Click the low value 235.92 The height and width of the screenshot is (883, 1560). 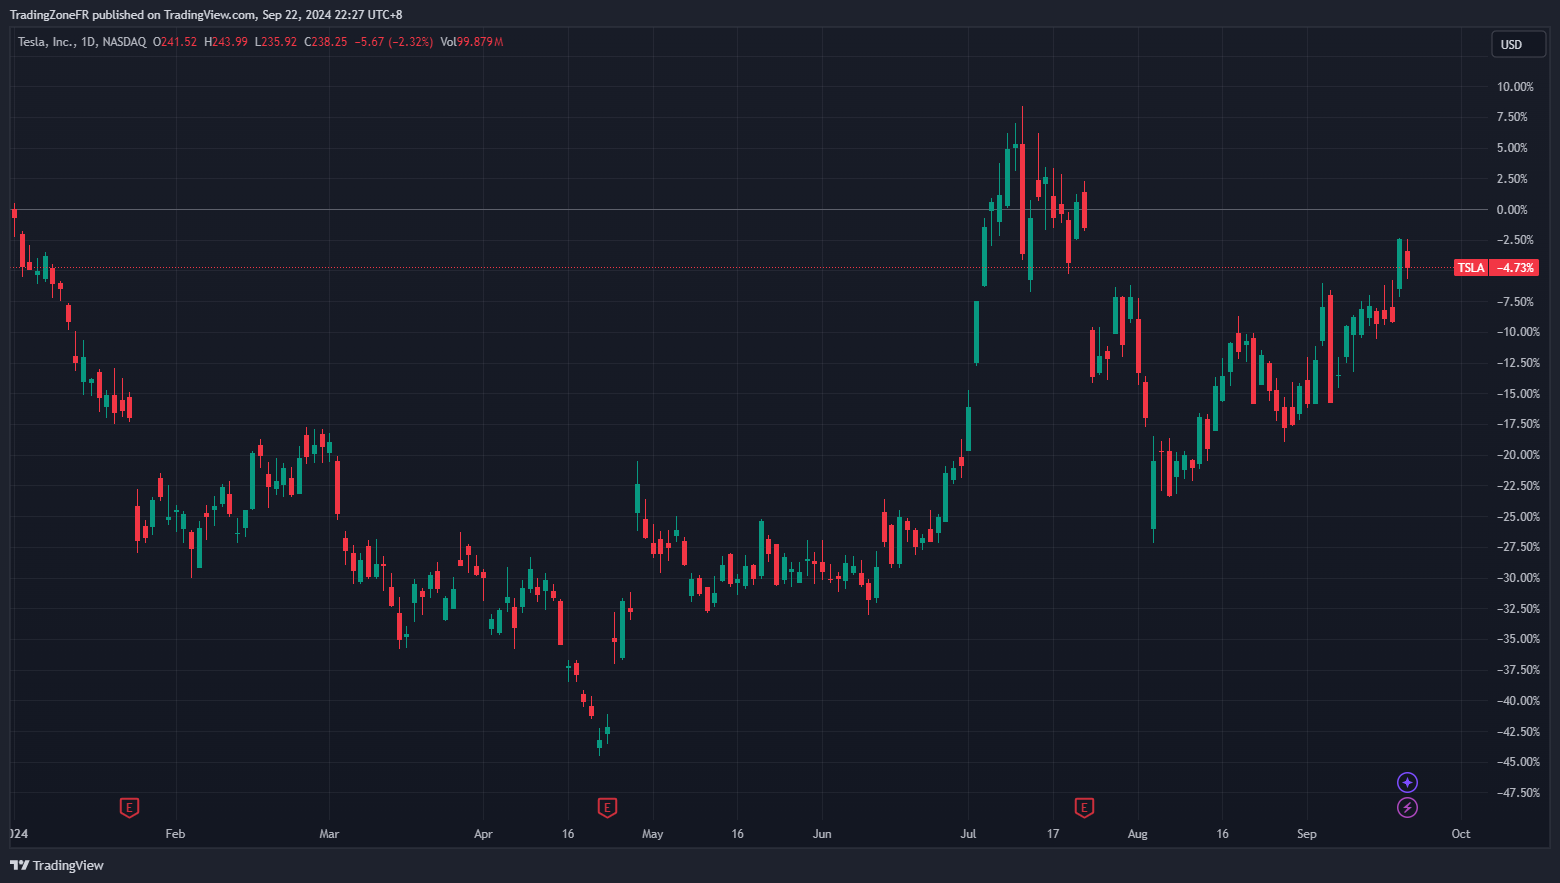[279, 42]
